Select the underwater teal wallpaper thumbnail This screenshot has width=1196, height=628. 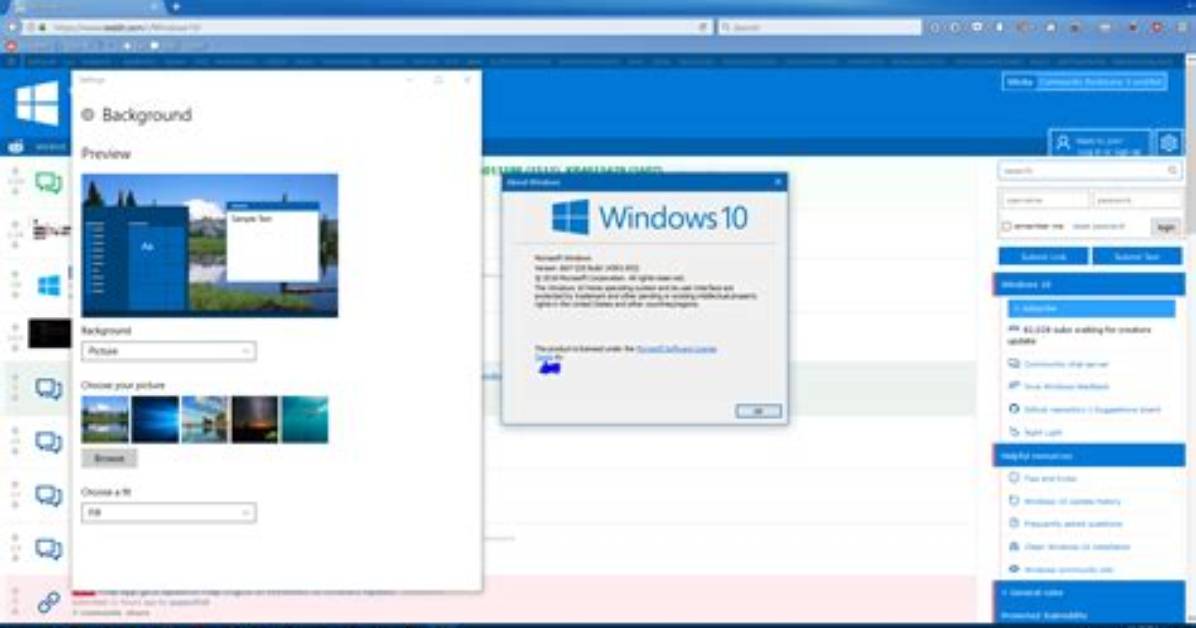pos(304,419)
